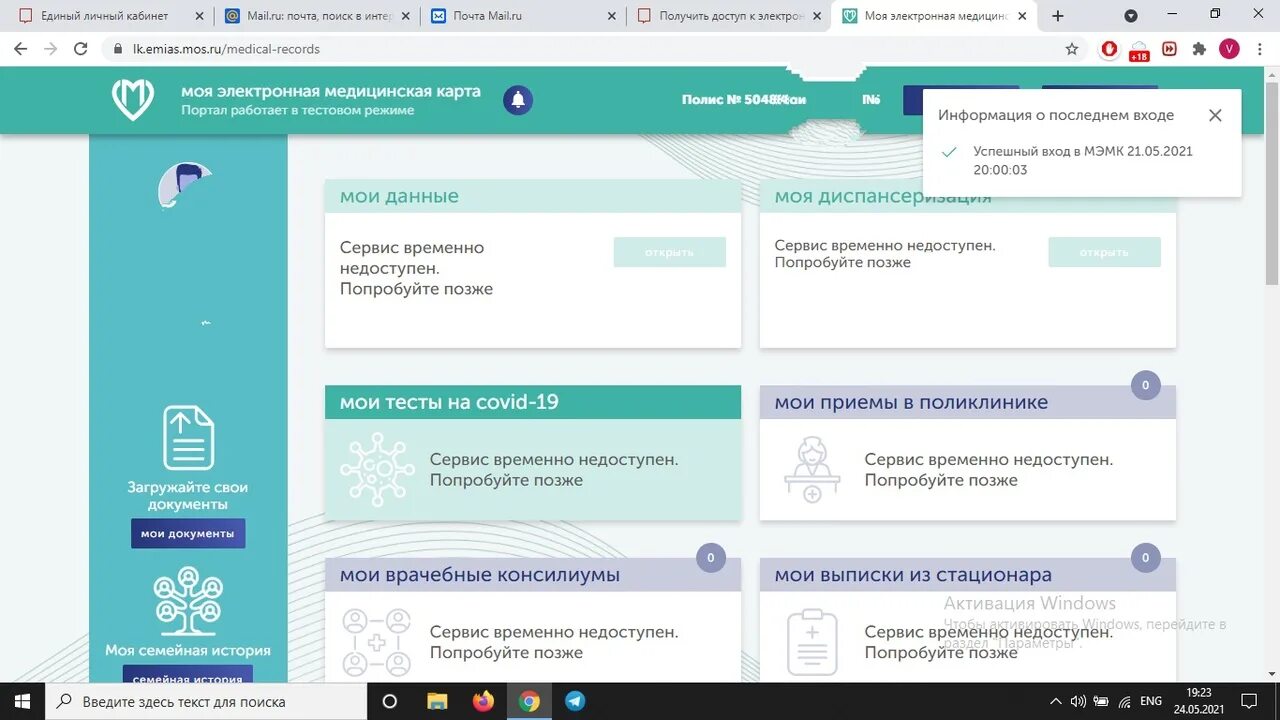Go back in browser history
The height and width of the screenshot is (720, 1280).
[x=20, y=49]
